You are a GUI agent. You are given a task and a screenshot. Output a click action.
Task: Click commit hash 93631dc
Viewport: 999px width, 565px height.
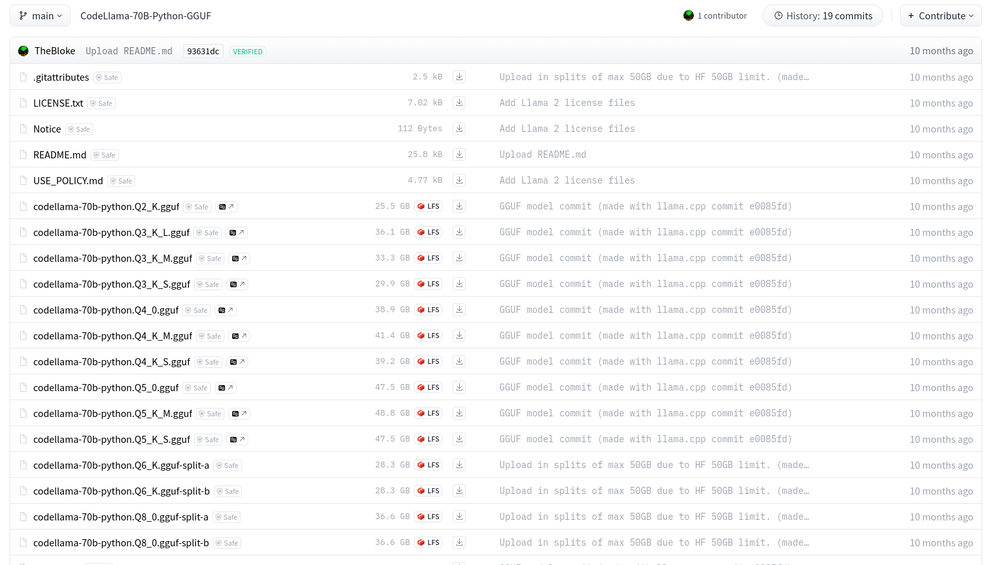pyautogui.click(x=203, y=52)
